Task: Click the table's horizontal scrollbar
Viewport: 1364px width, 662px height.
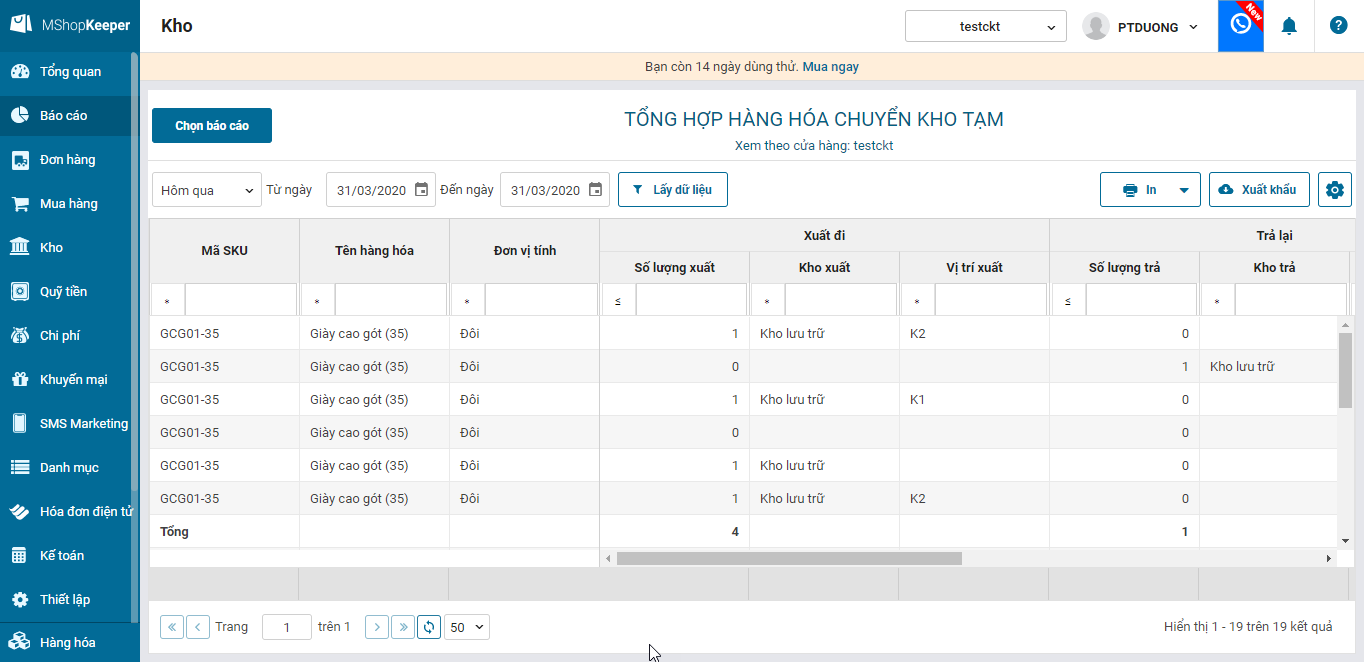Action: [x=789, y=559]
